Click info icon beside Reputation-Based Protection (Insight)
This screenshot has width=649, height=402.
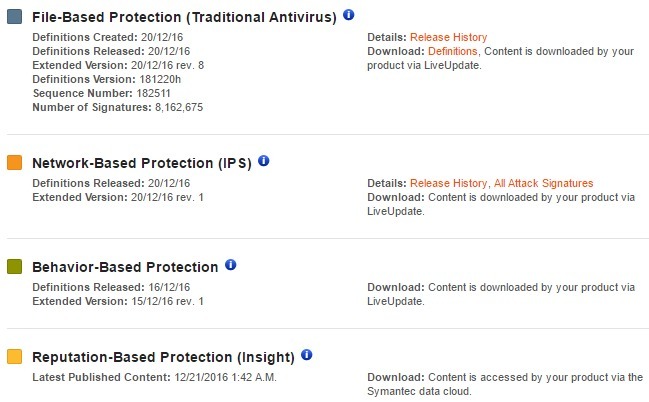pos(307,355)
